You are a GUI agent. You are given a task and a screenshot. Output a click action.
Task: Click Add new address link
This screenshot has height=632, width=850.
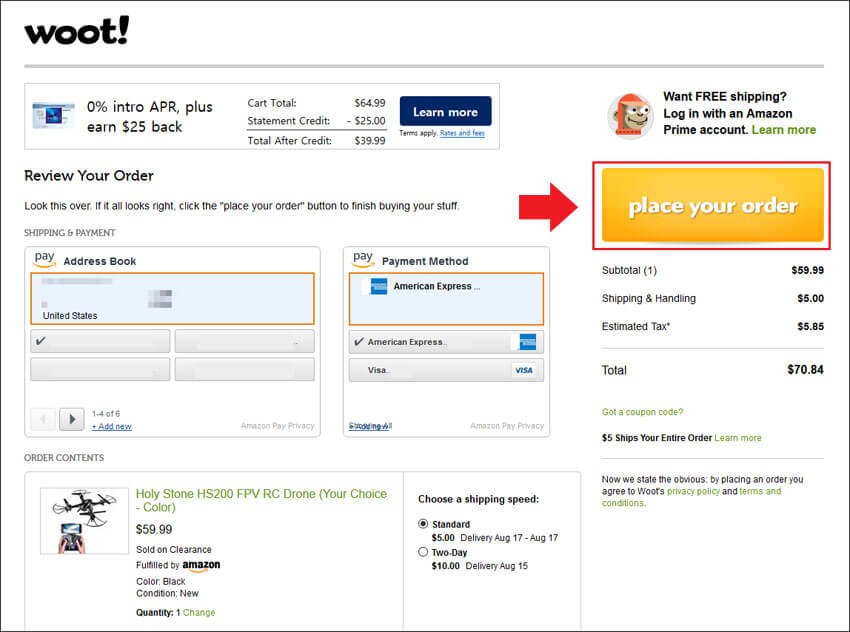pos(112,427)
